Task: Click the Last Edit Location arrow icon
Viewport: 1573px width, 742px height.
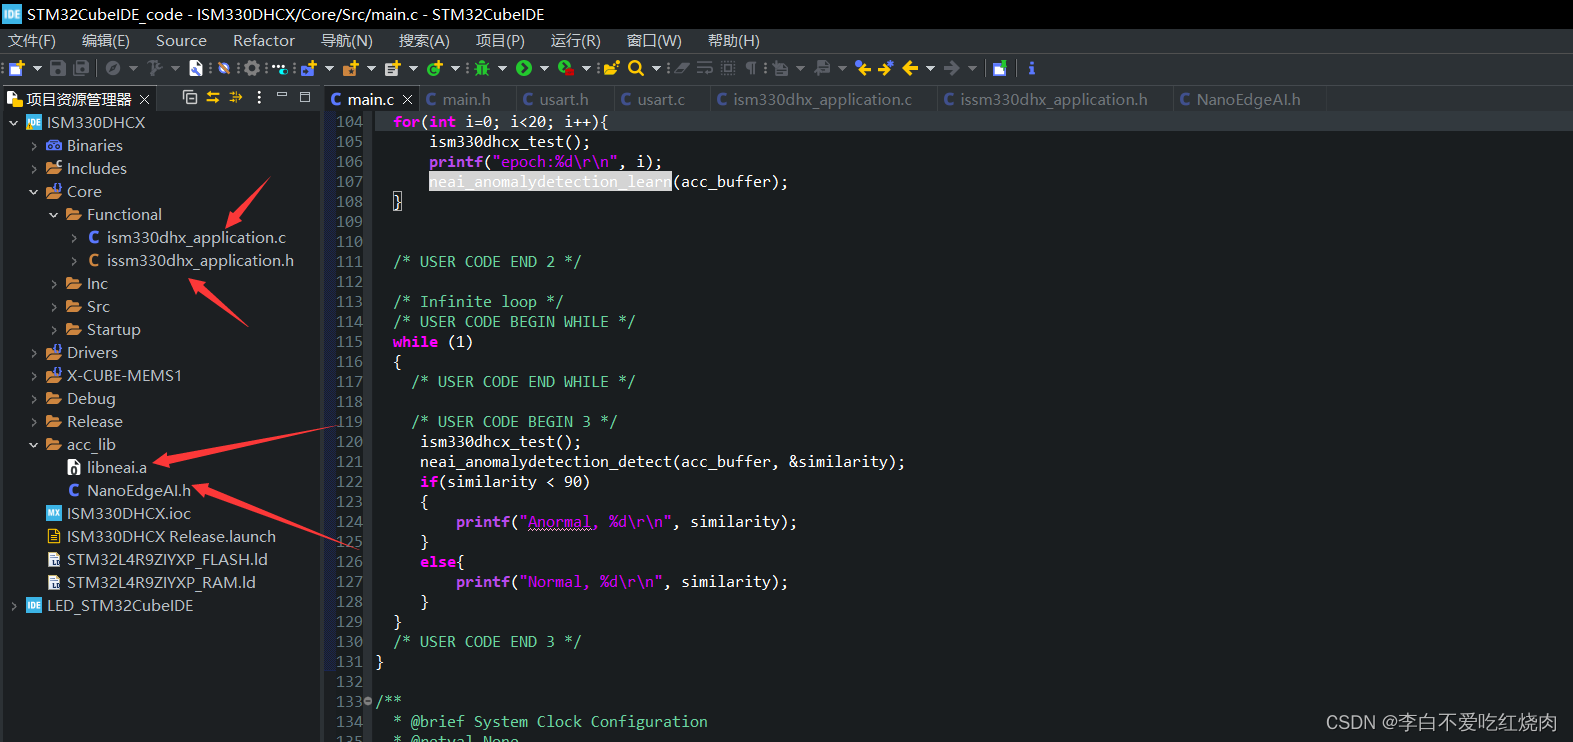Action: click(863, 68)
